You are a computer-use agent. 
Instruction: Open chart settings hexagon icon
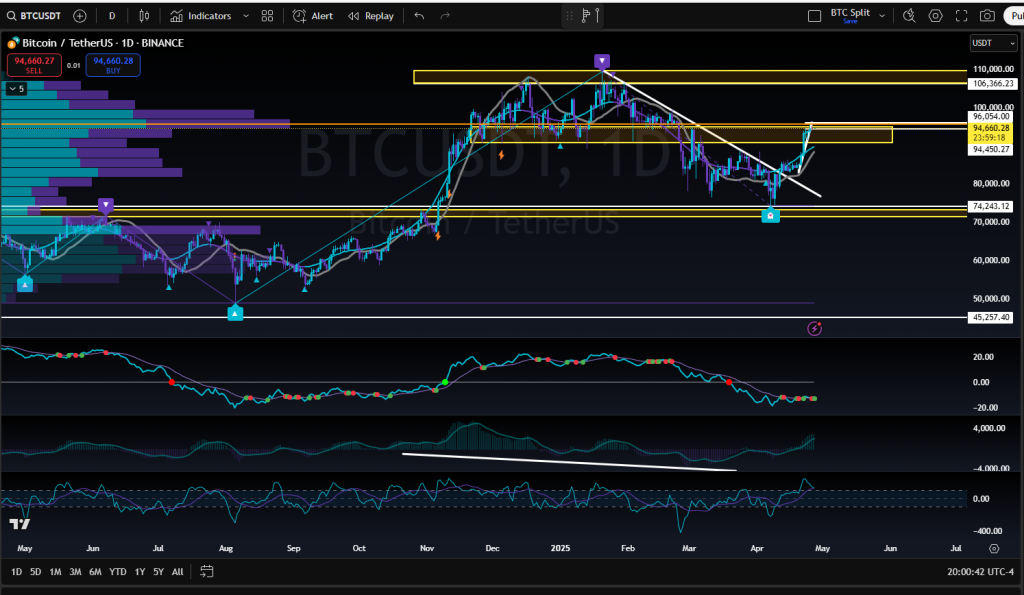[x=935, y=16]
